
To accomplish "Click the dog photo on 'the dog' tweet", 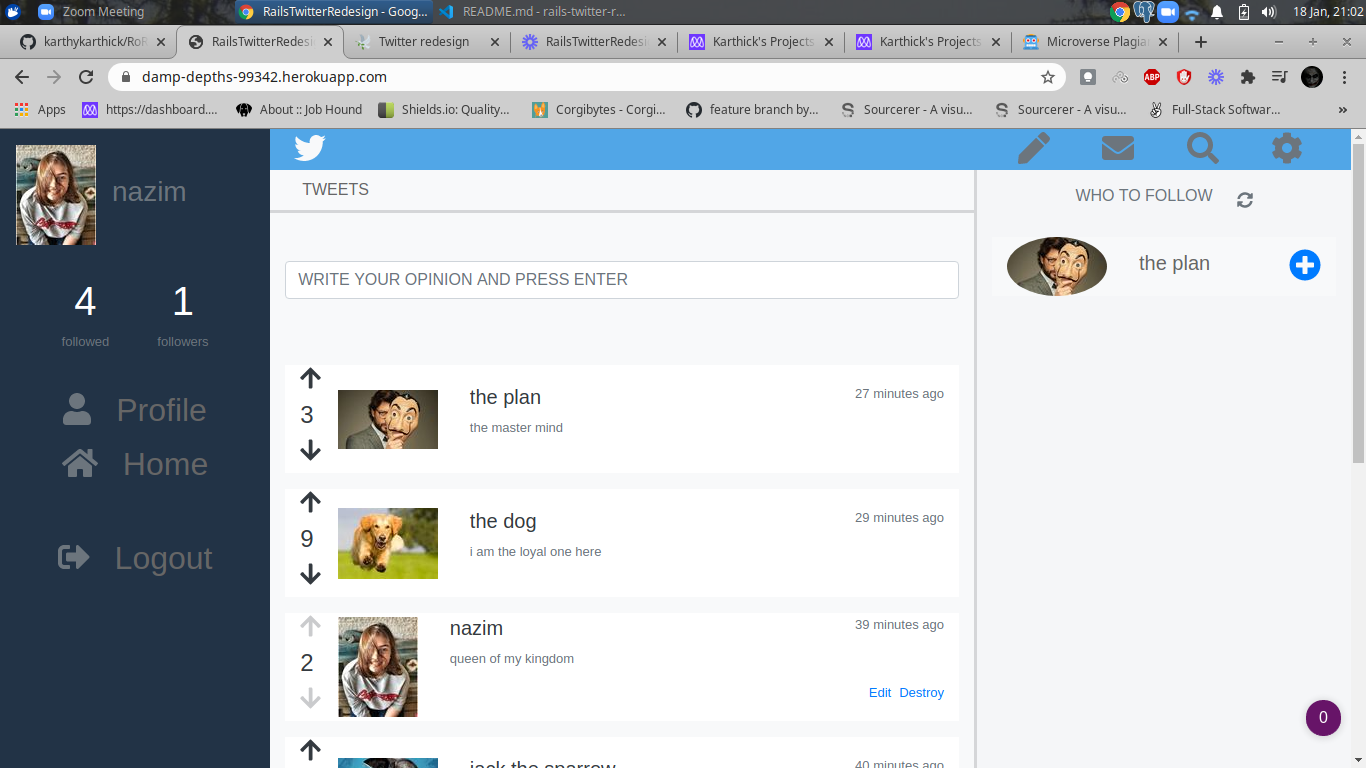I will click(x=388, y=543).
